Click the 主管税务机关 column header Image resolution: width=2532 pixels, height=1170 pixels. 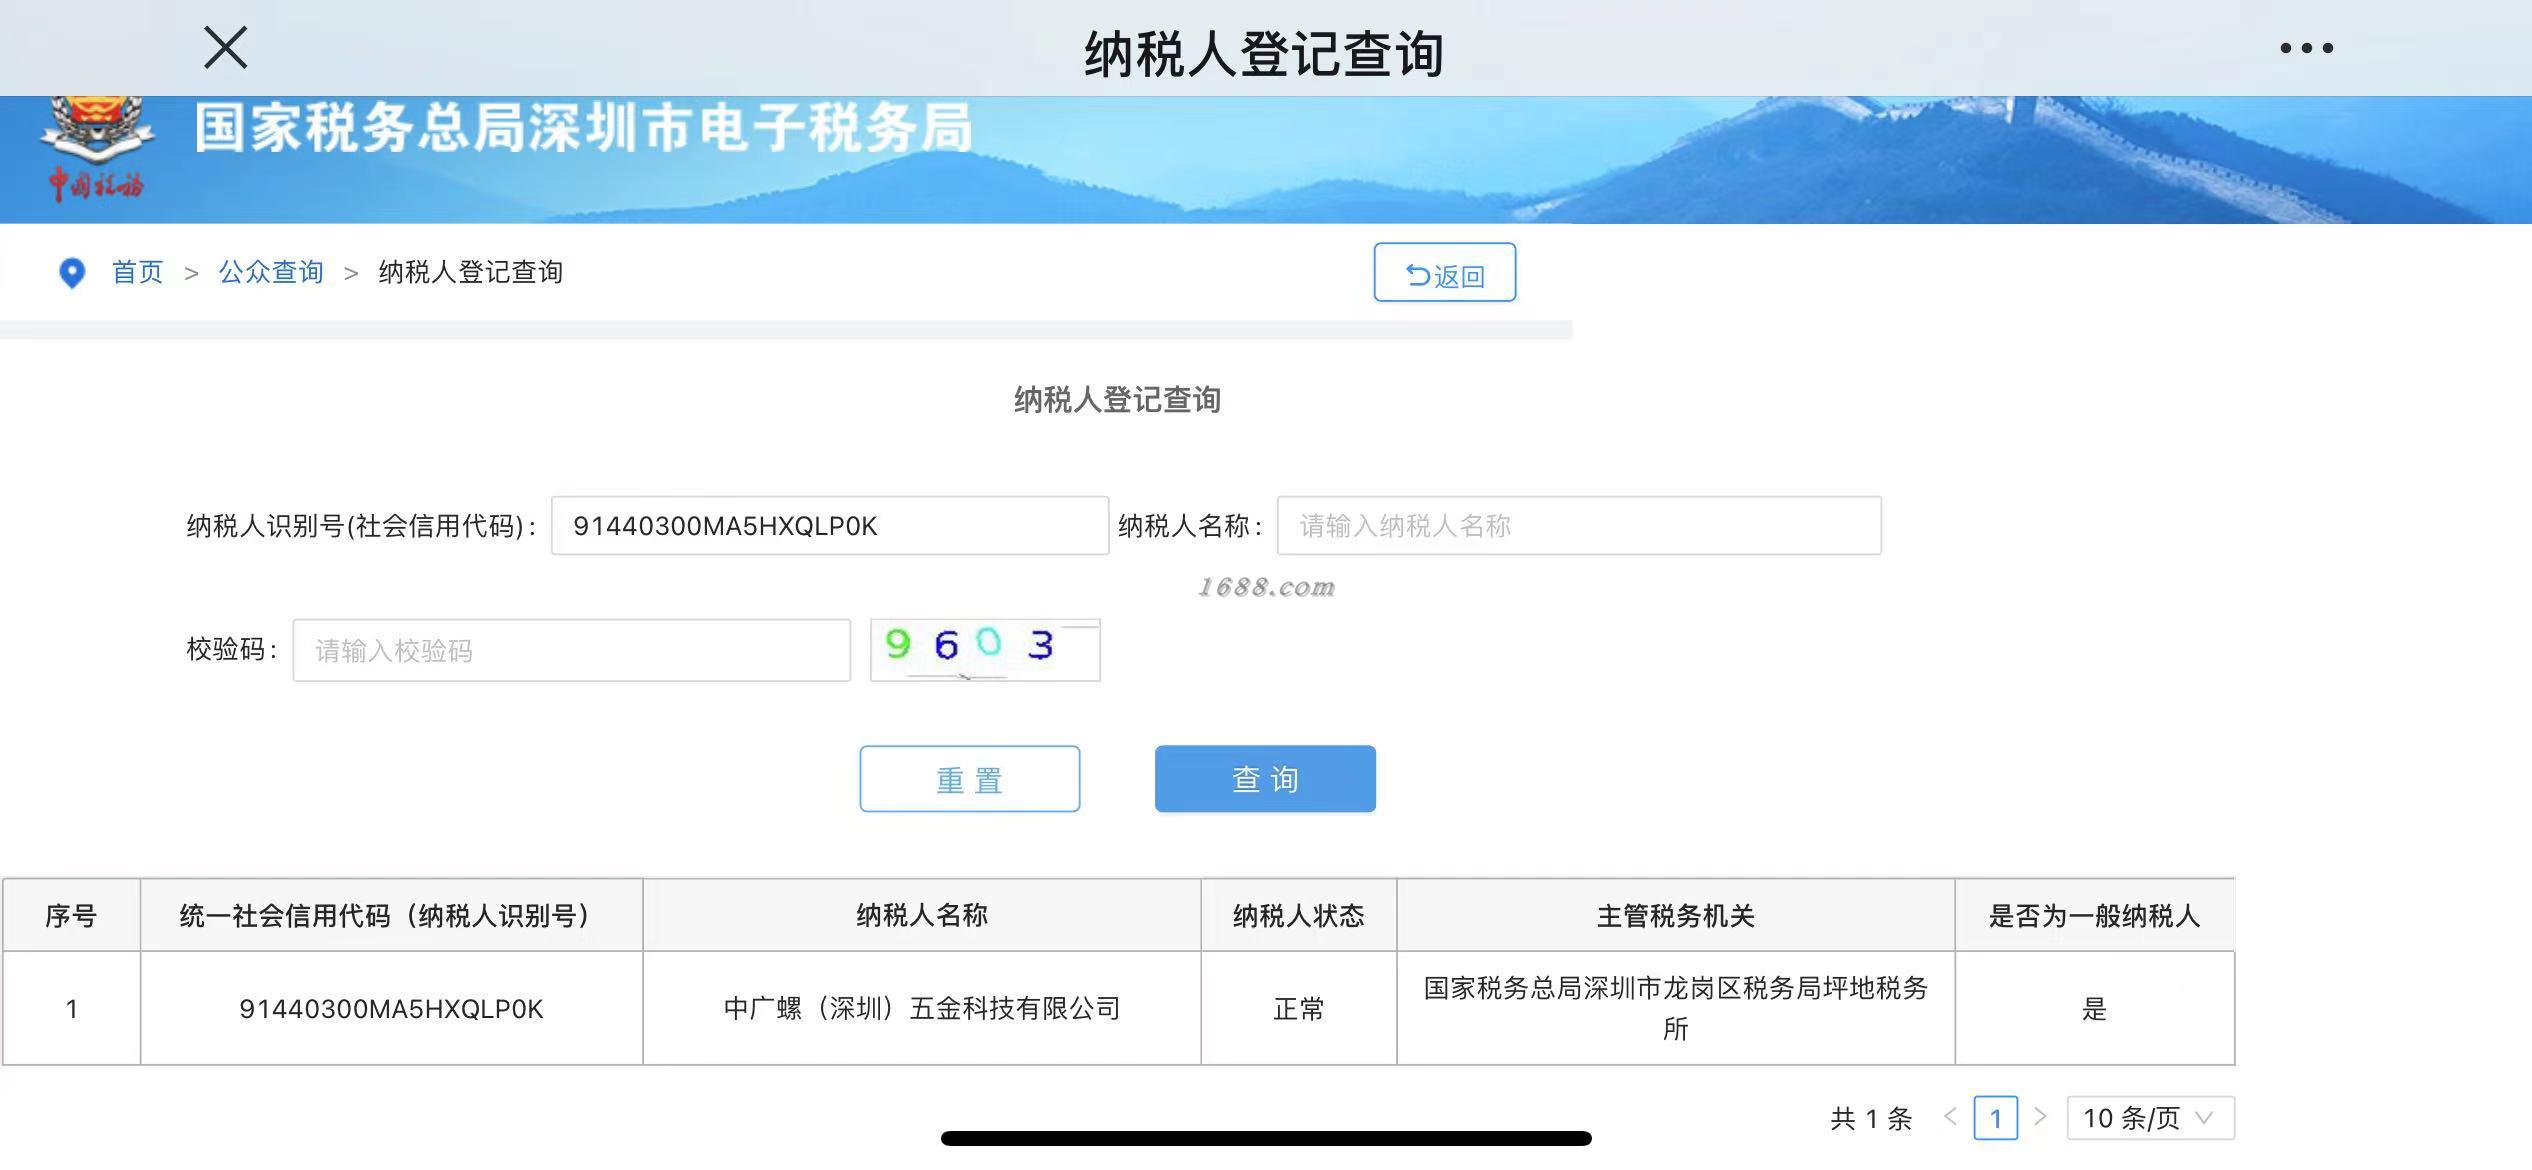click(1675, 916)
